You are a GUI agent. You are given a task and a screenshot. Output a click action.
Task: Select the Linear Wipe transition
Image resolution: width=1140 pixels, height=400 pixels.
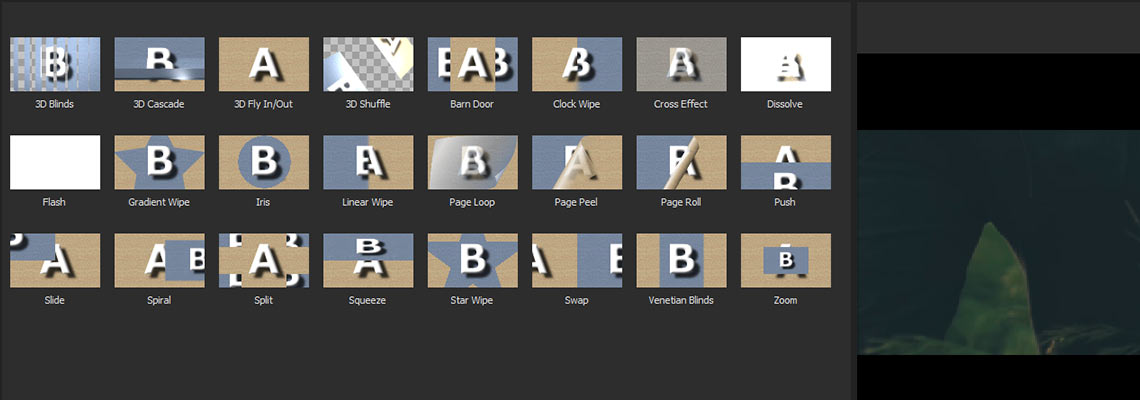click(x=368, y=162)
